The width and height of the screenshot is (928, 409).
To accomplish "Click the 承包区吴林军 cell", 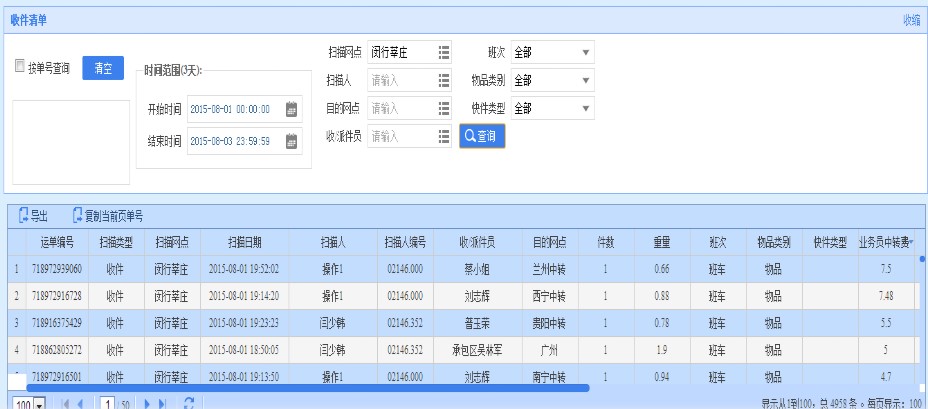I will click(478, 350).
